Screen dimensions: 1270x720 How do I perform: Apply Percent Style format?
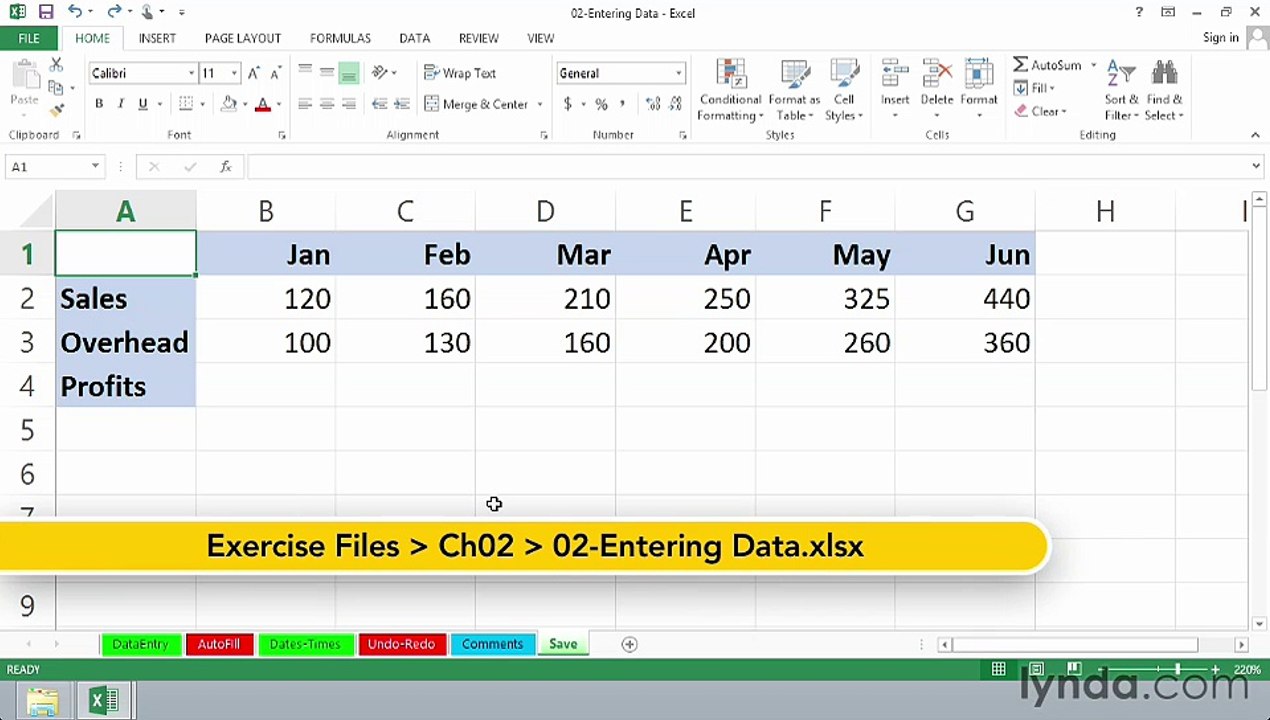tap(601, 104)
